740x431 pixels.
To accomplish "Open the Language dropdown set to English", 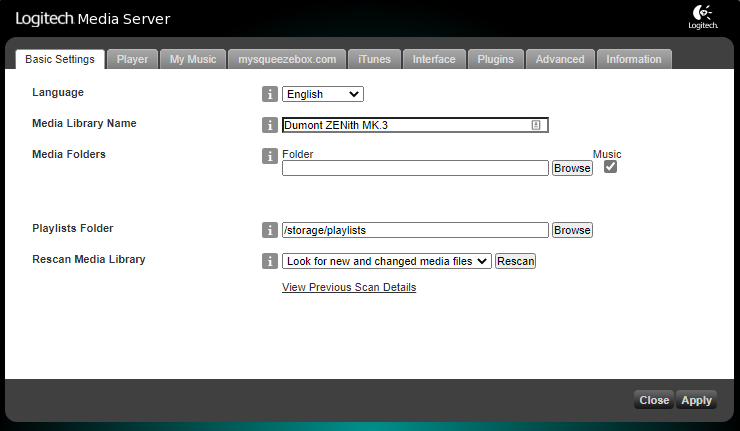I will pos(323,94).
